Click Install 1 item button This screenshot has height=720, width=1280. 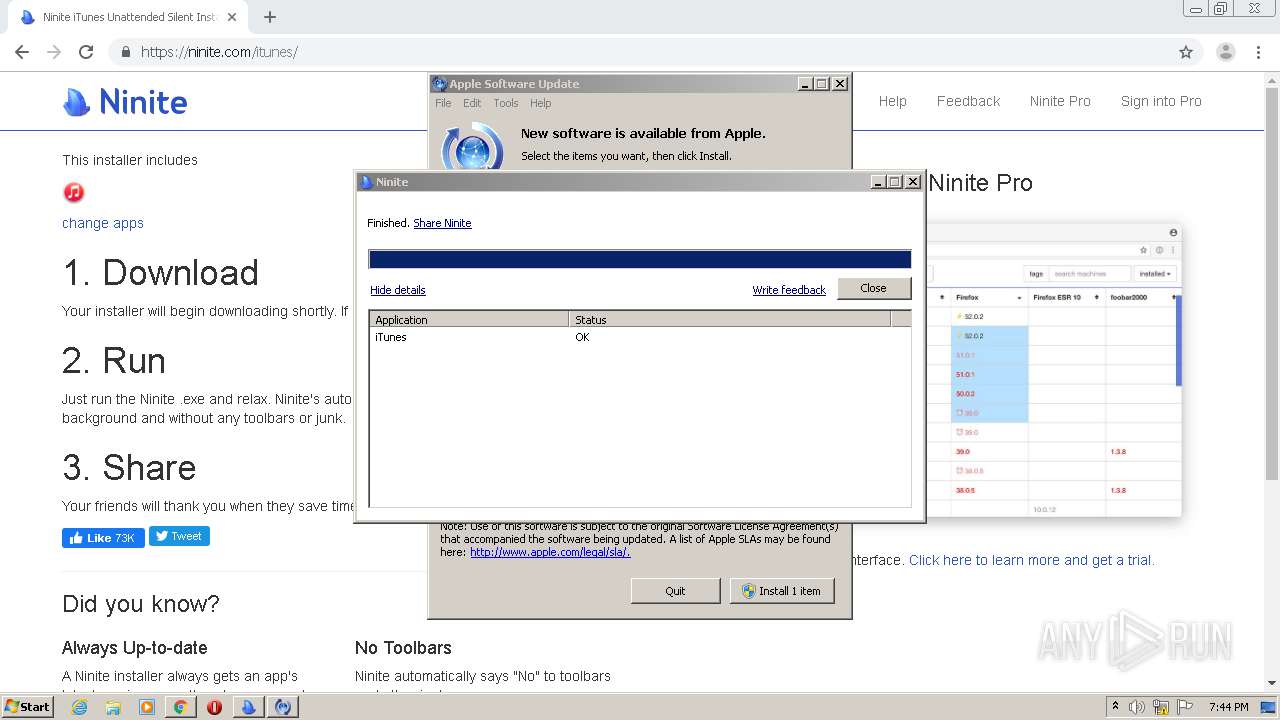(781, 591)
